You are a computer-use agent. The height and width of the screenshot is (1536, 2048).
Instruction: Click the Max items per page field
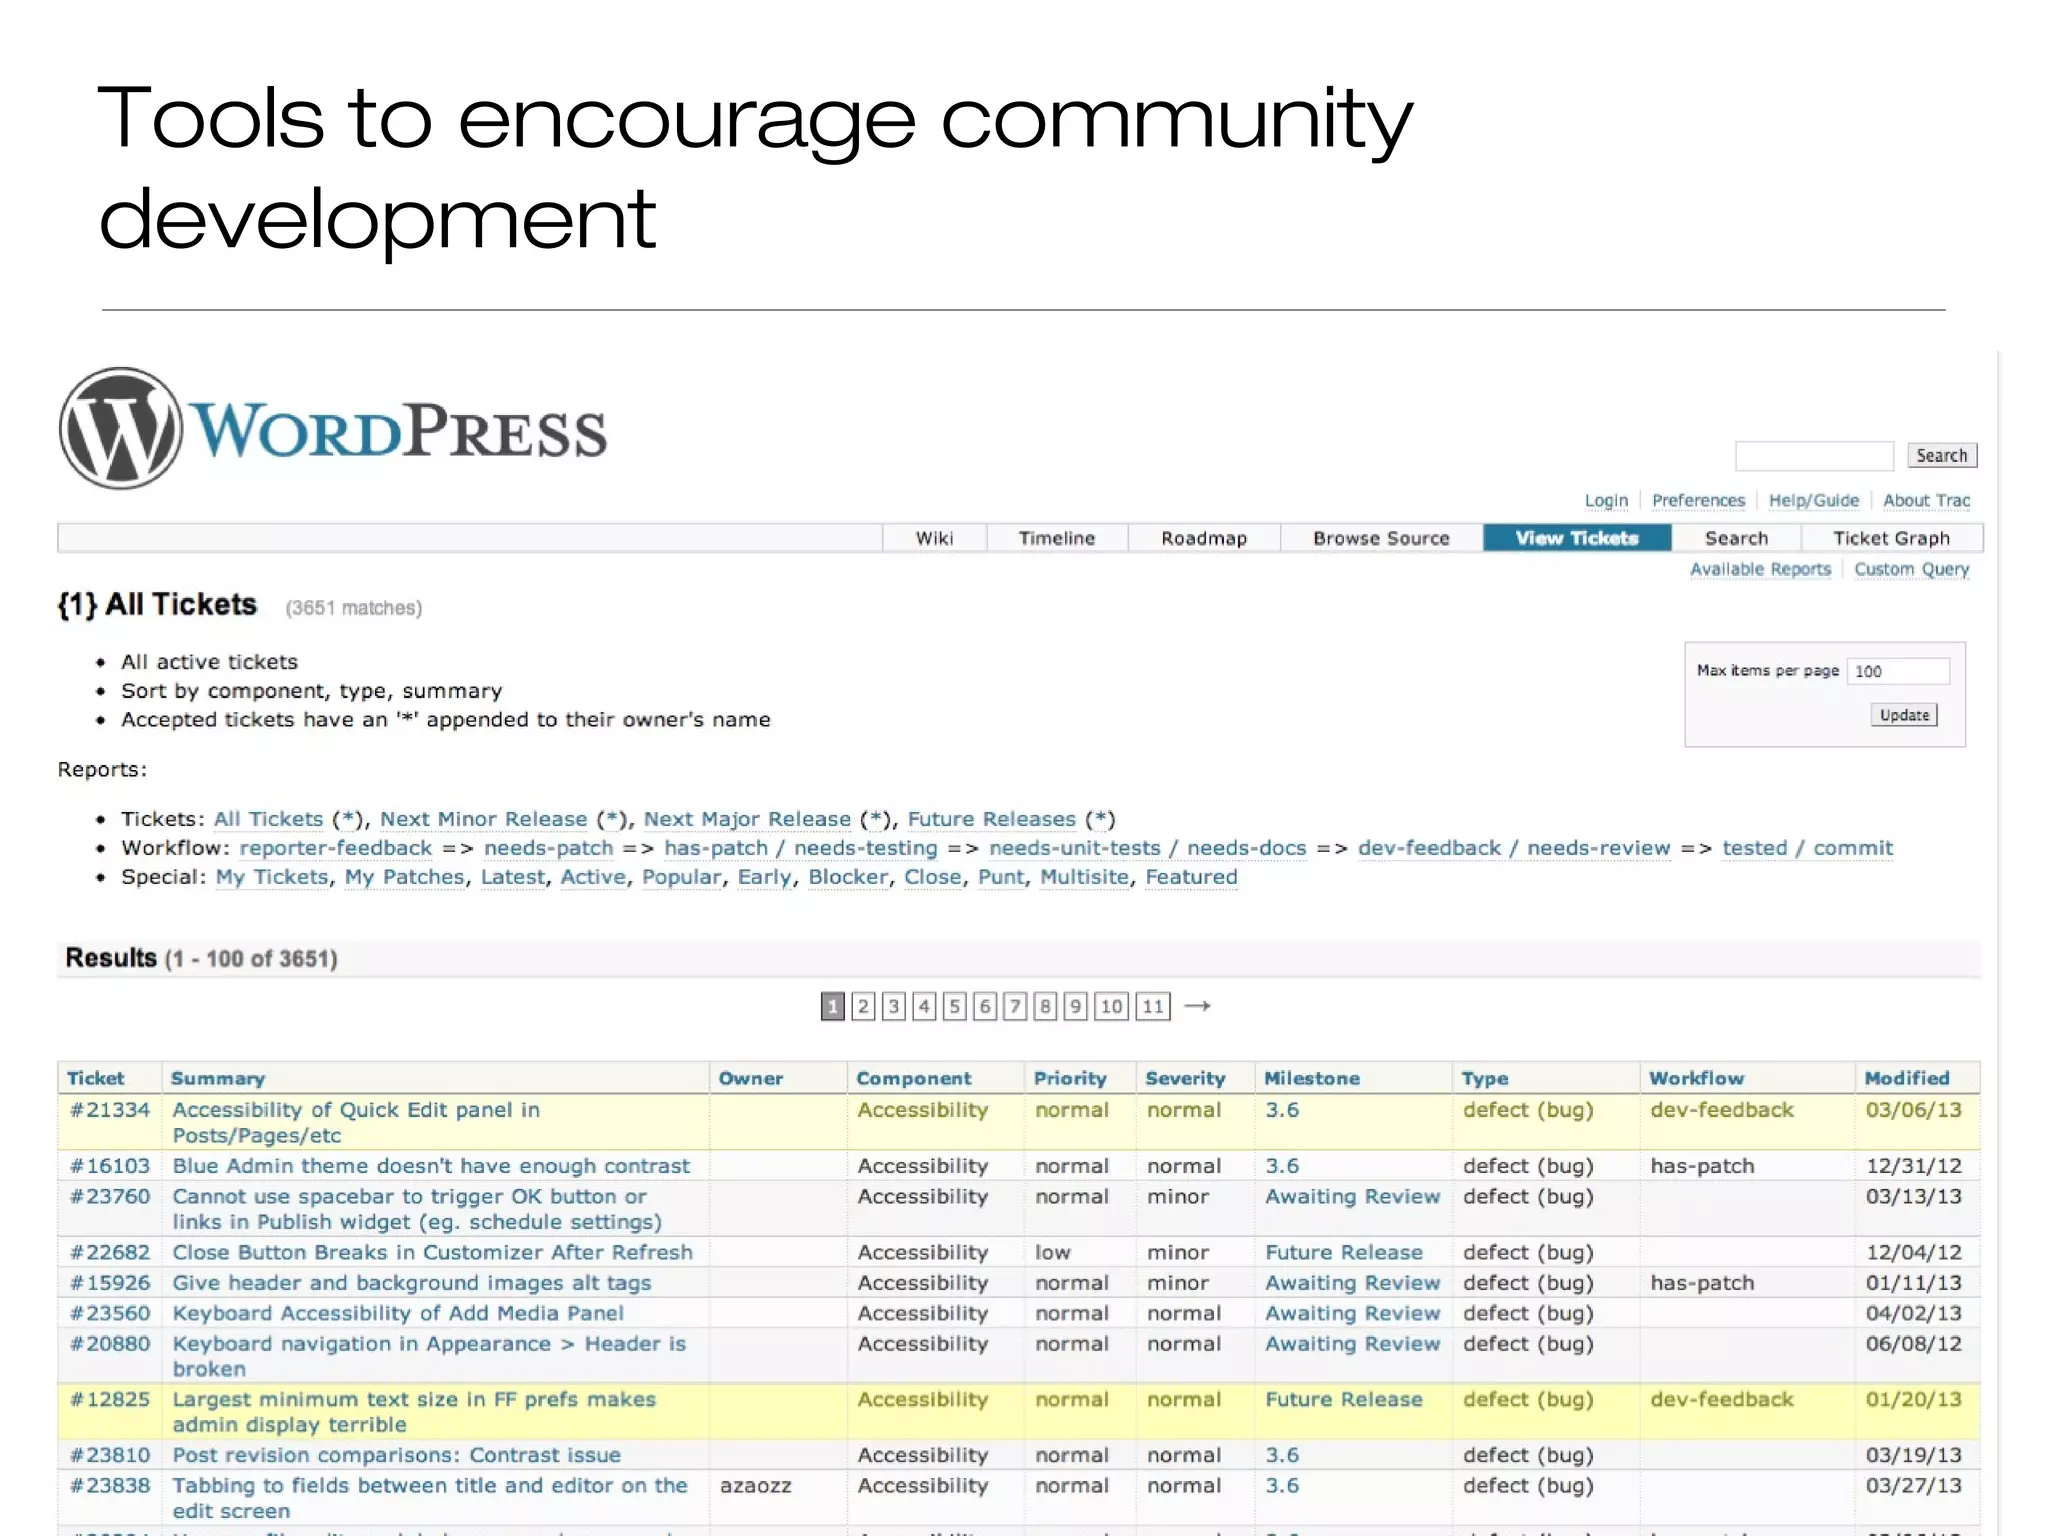tap(1898, 671)
